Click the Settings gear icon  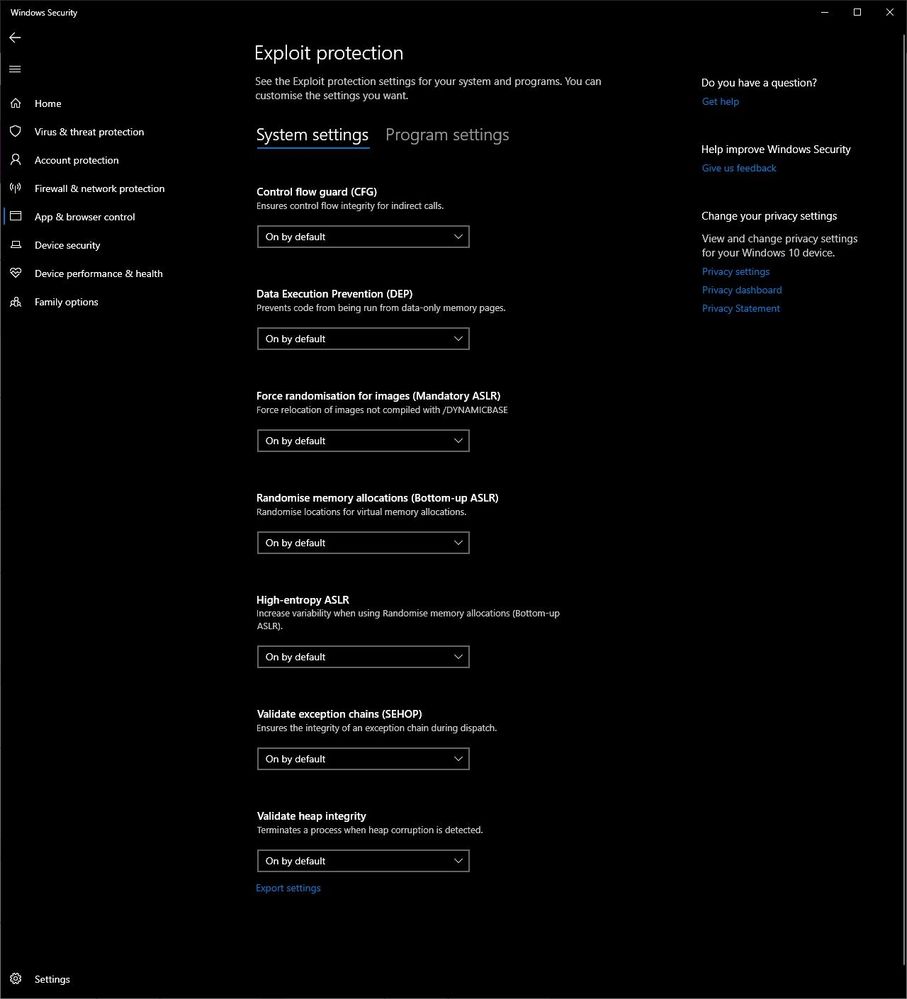click(16, 979)
